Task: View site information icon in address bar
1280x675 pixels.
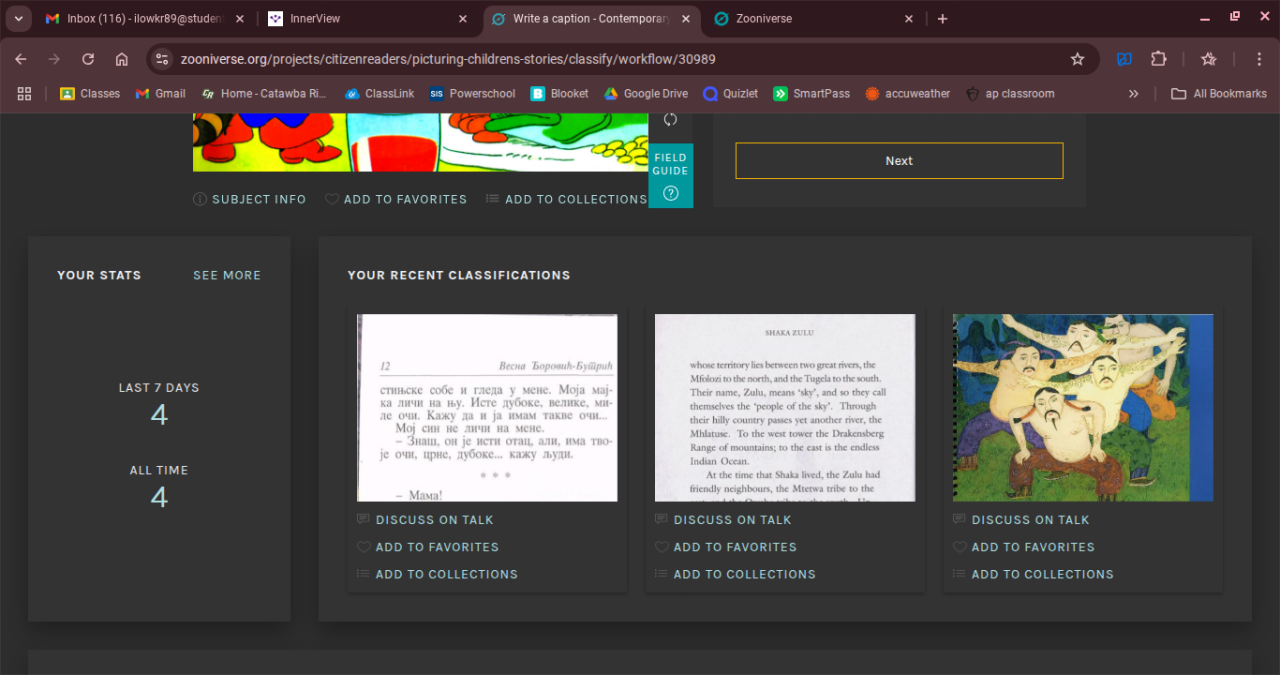Action: coord(162,59)
